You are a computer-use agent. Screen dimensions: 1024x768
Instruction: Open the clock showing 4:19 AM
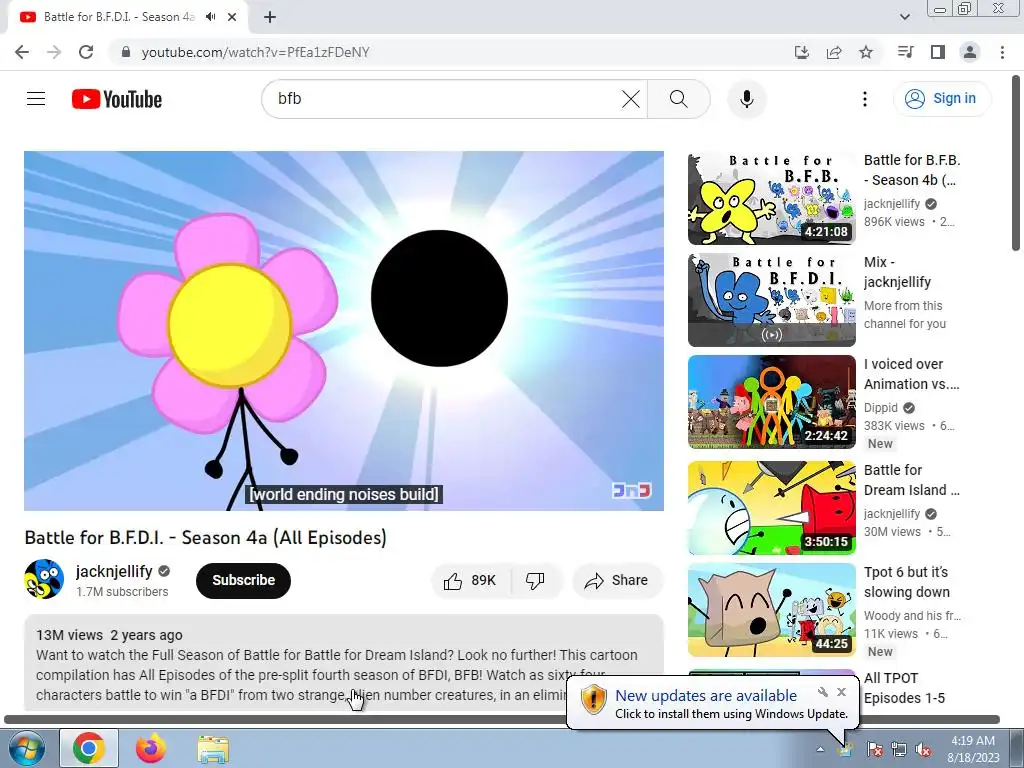pos(973,749)
